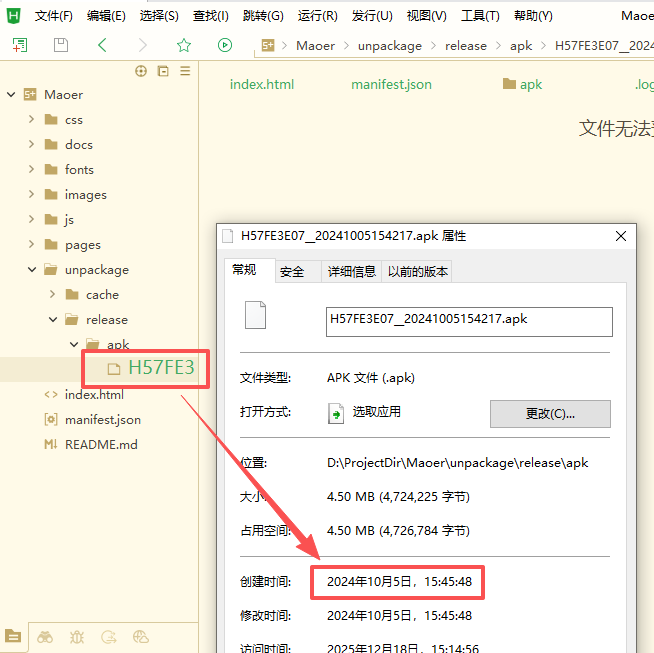Open the 工具(T) menu
This screenshot has width=654, height=653.
tap(480, 16)
